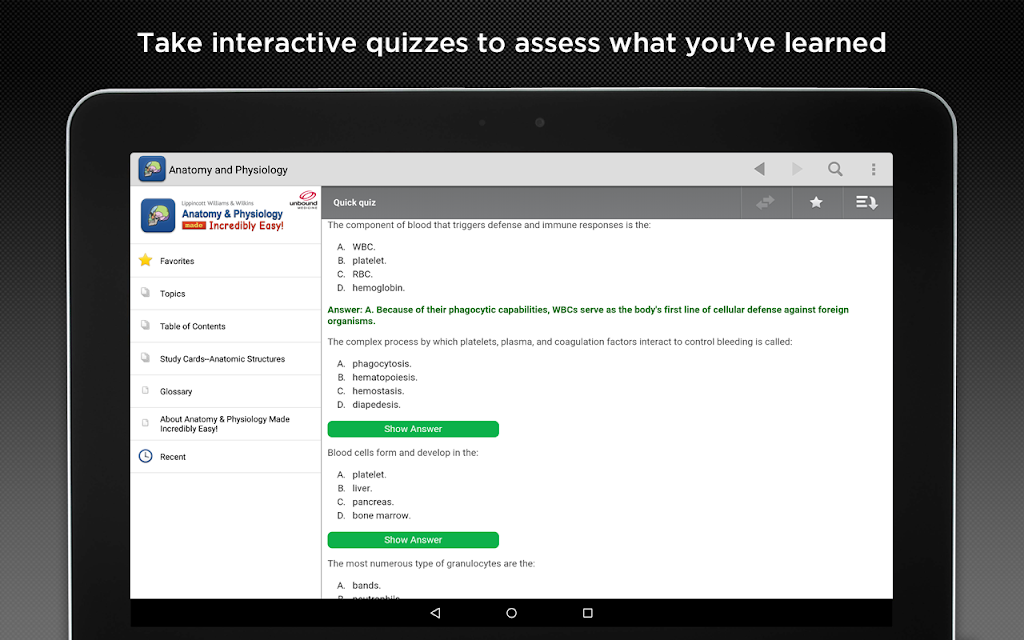The width and height of the screenshot is (1024, 640).
Task: Tap the Anatomy and Physiology app icon
Action: pos(152,169)
